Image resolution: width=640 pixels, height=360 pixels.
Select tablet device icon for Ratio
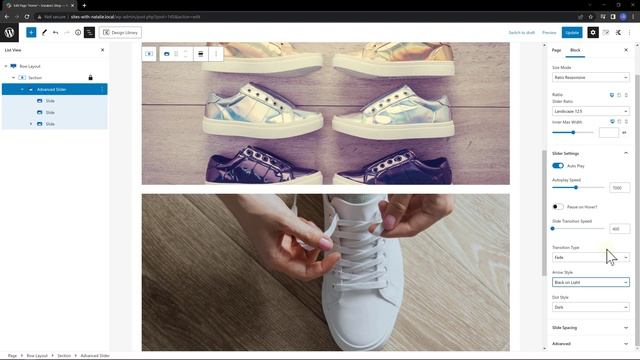coord(619,95)
